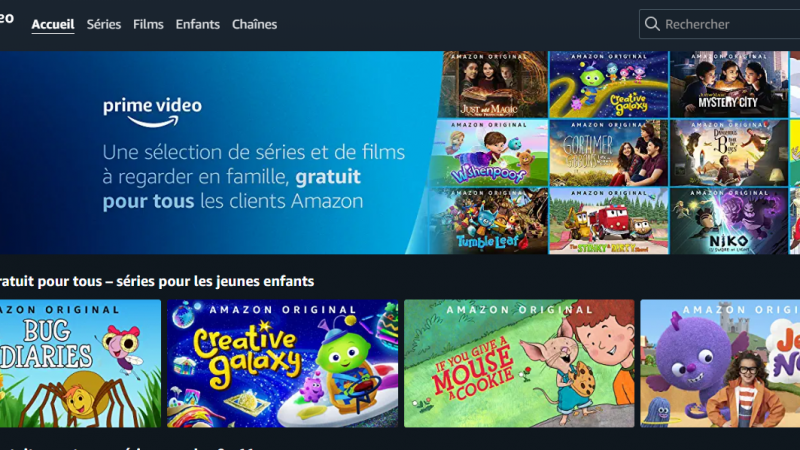
Task: Open Just Add Magic banner thumbnail
Action: 493,84
